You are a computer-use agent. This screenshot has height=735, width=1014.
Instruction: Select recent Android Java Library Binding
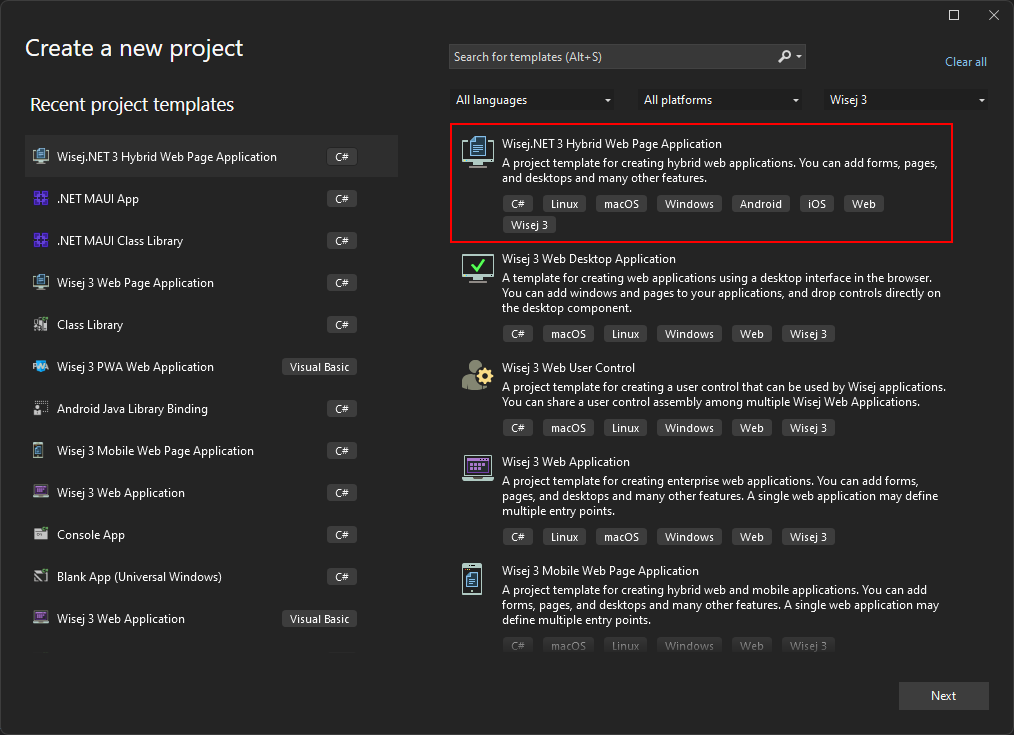point(211,409)
